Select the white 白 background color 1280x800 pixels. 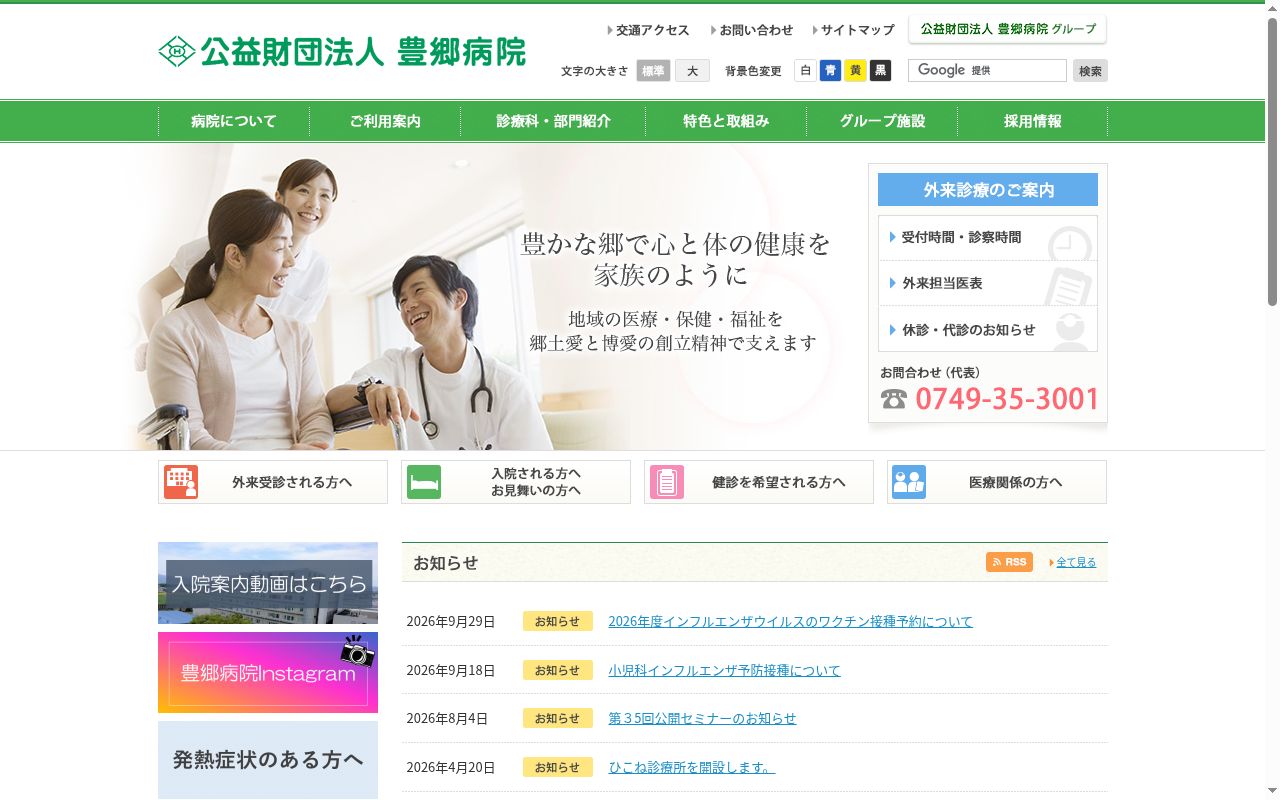[x=805, y=70]
